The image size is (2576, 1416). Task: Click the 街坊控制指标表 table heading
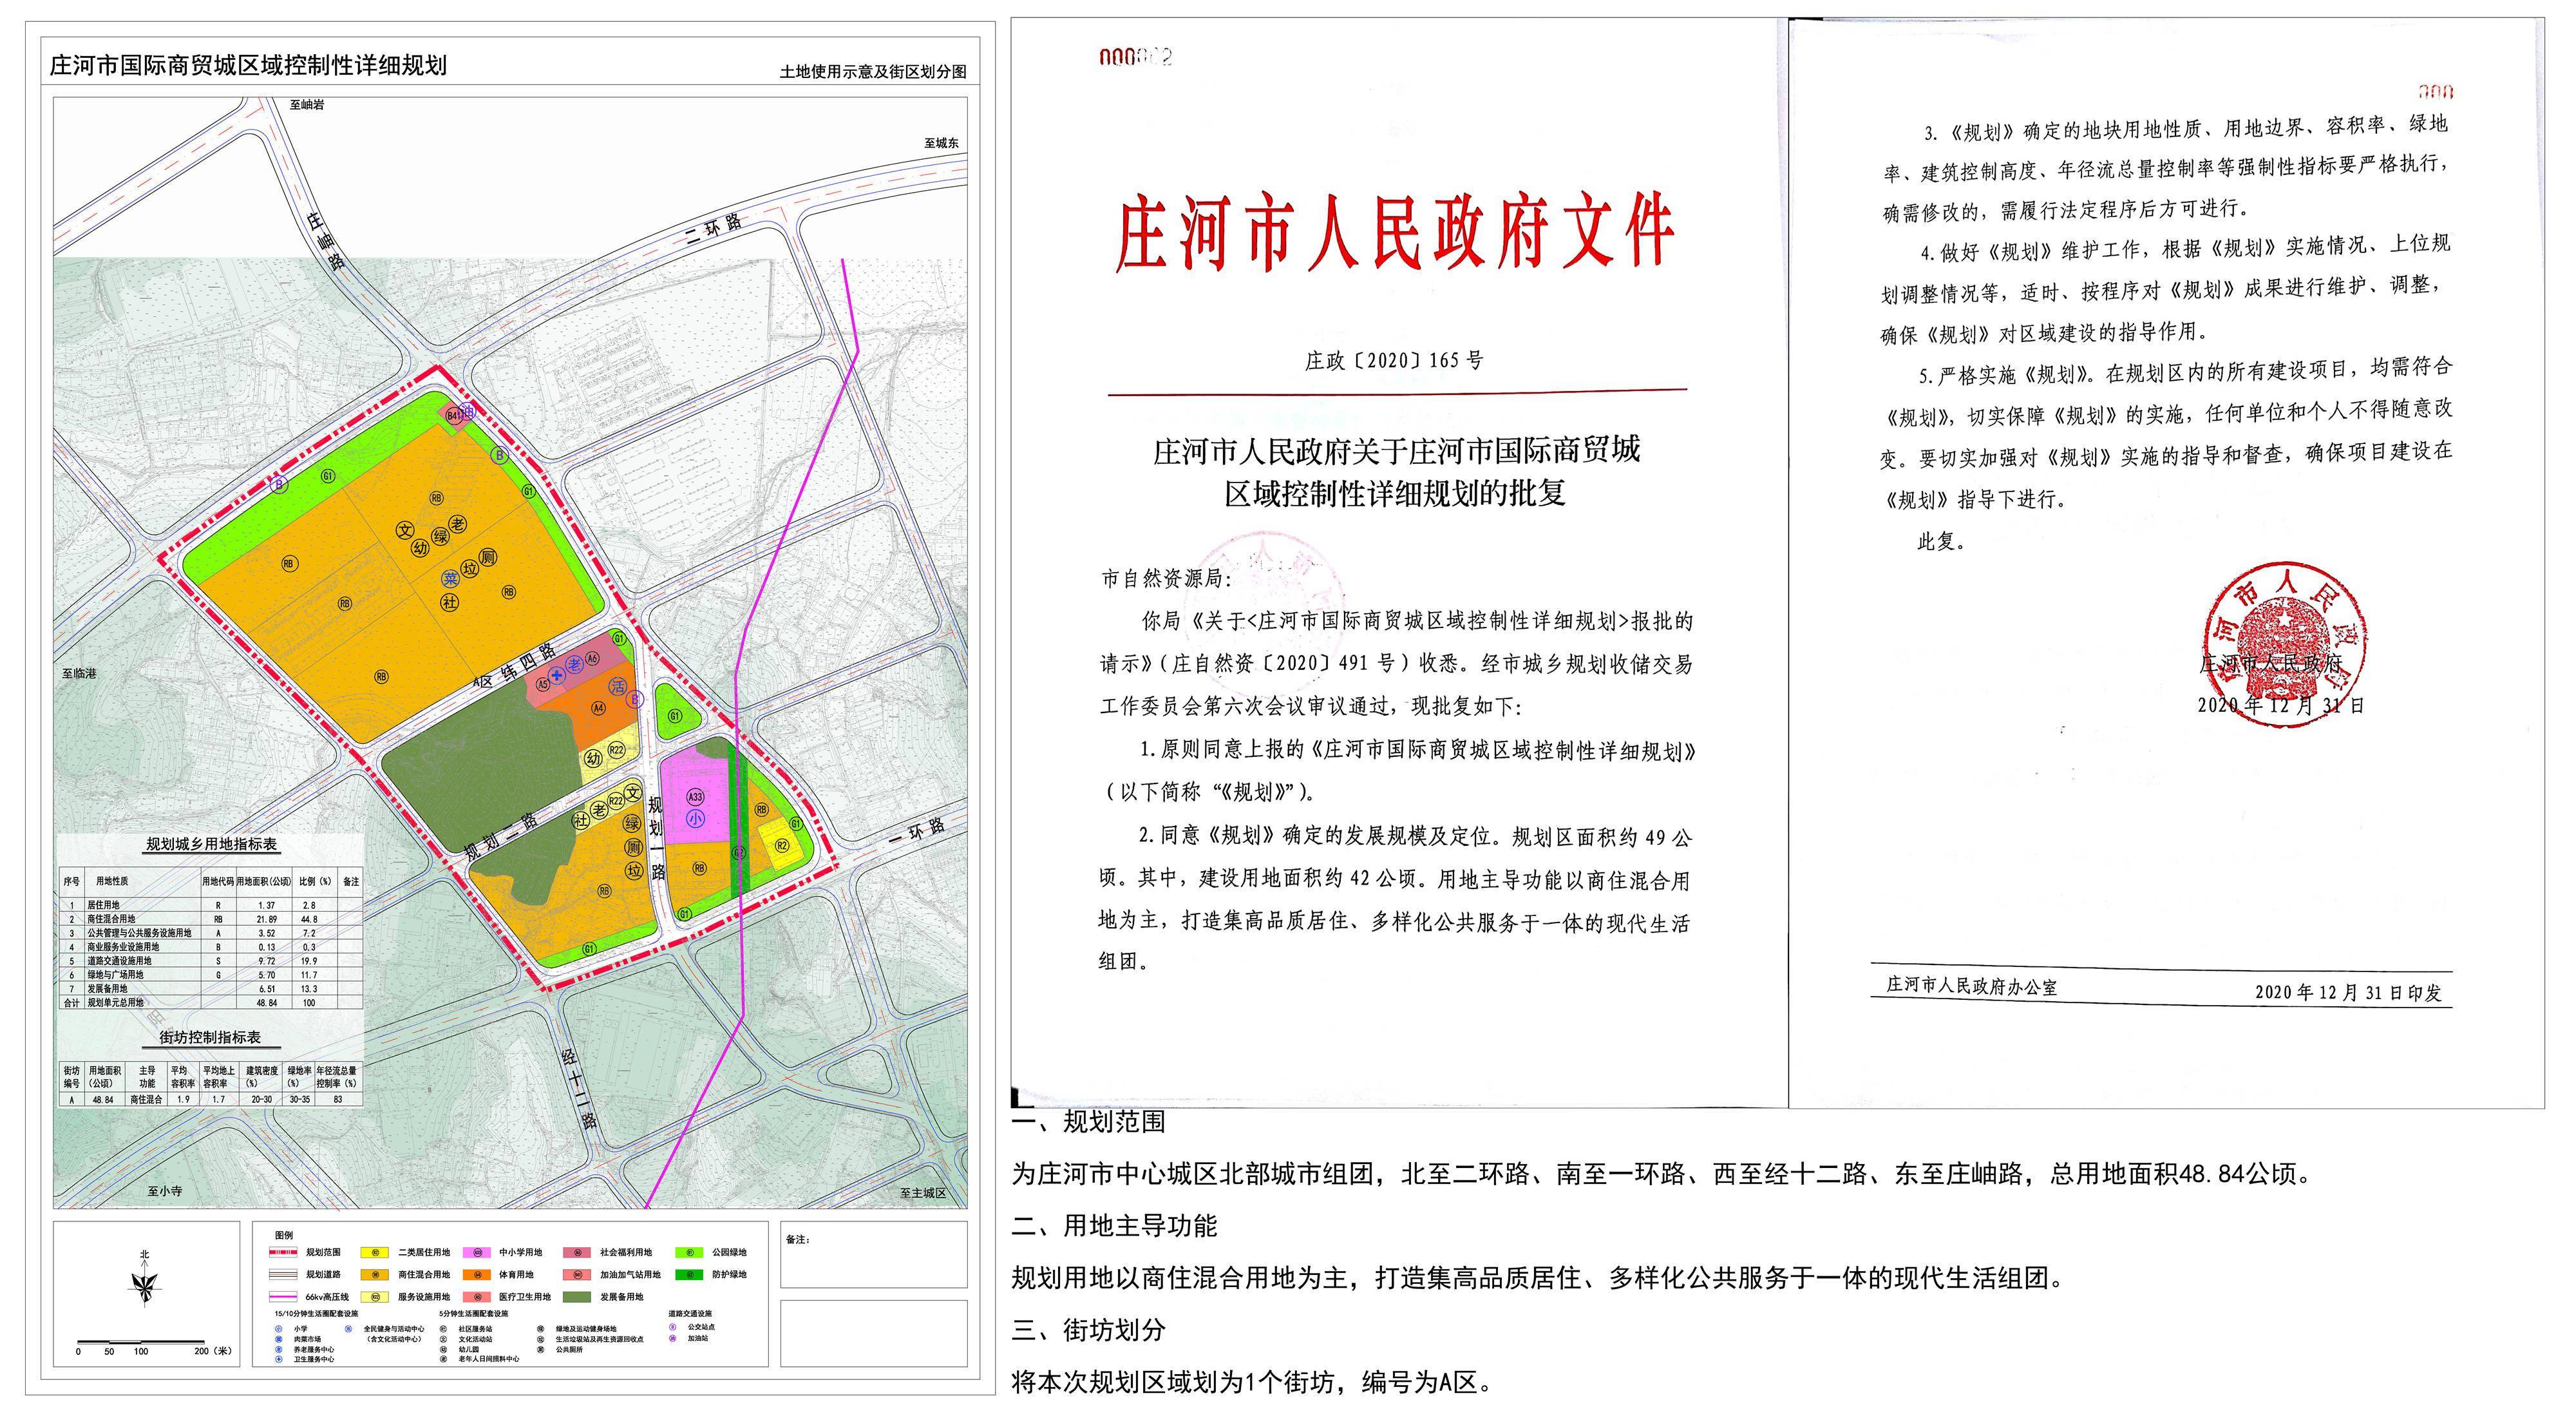point(211,1037)
